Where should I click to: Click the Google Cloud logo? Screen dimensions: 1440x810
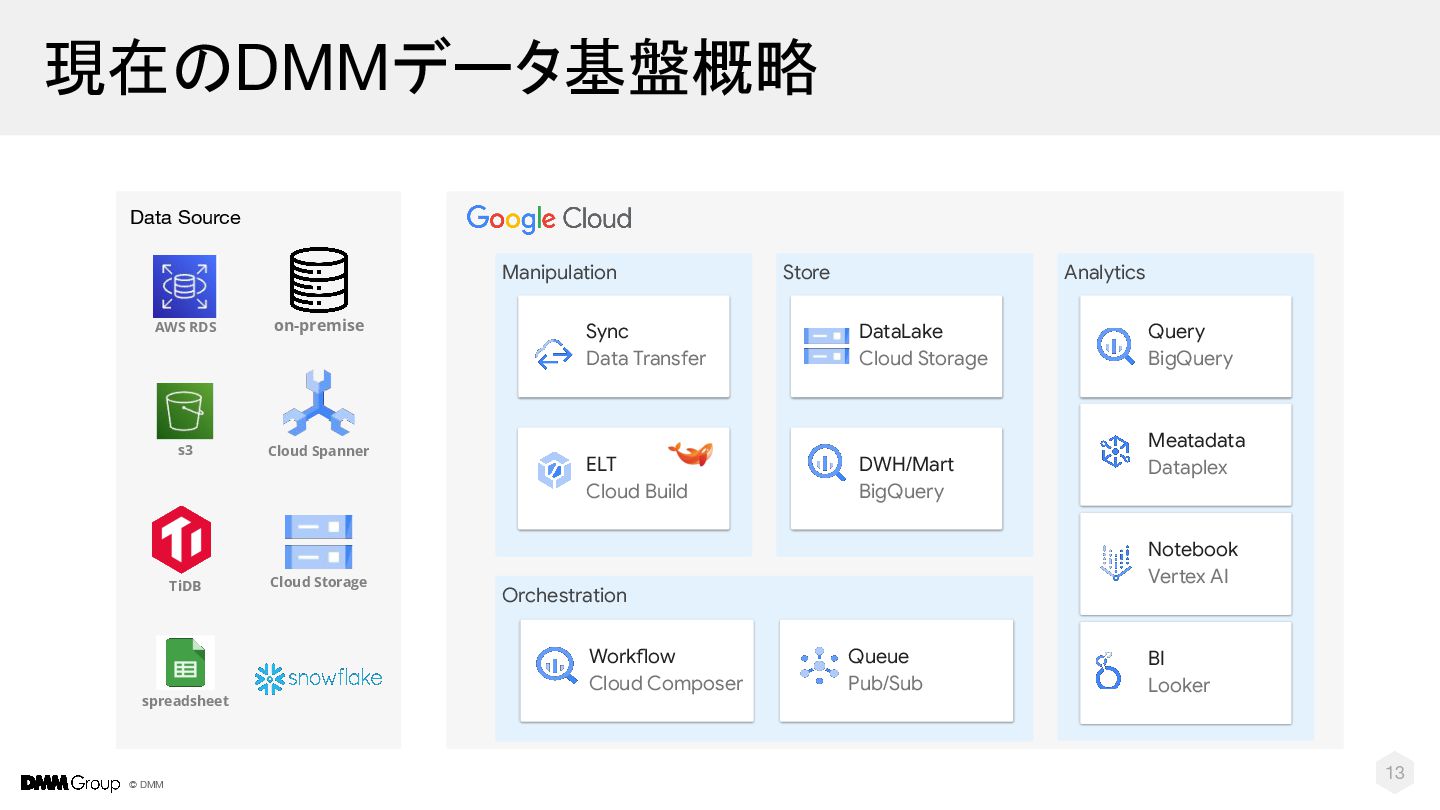[549, 219]
